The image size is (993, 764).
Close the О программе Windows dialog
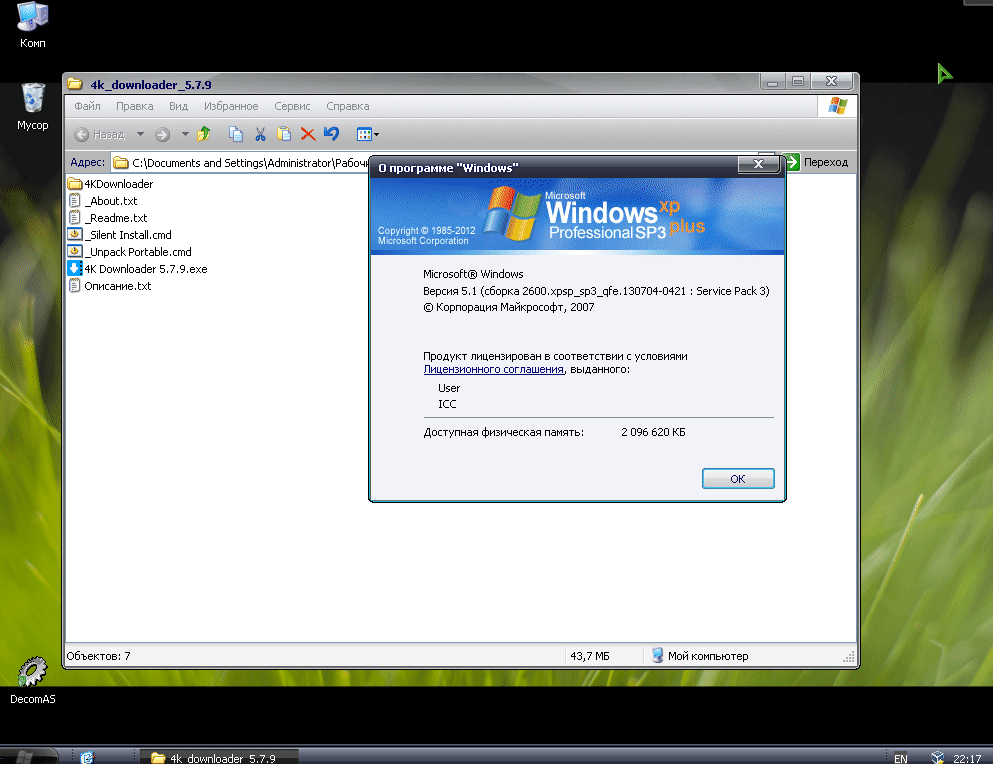pos(758,165)
